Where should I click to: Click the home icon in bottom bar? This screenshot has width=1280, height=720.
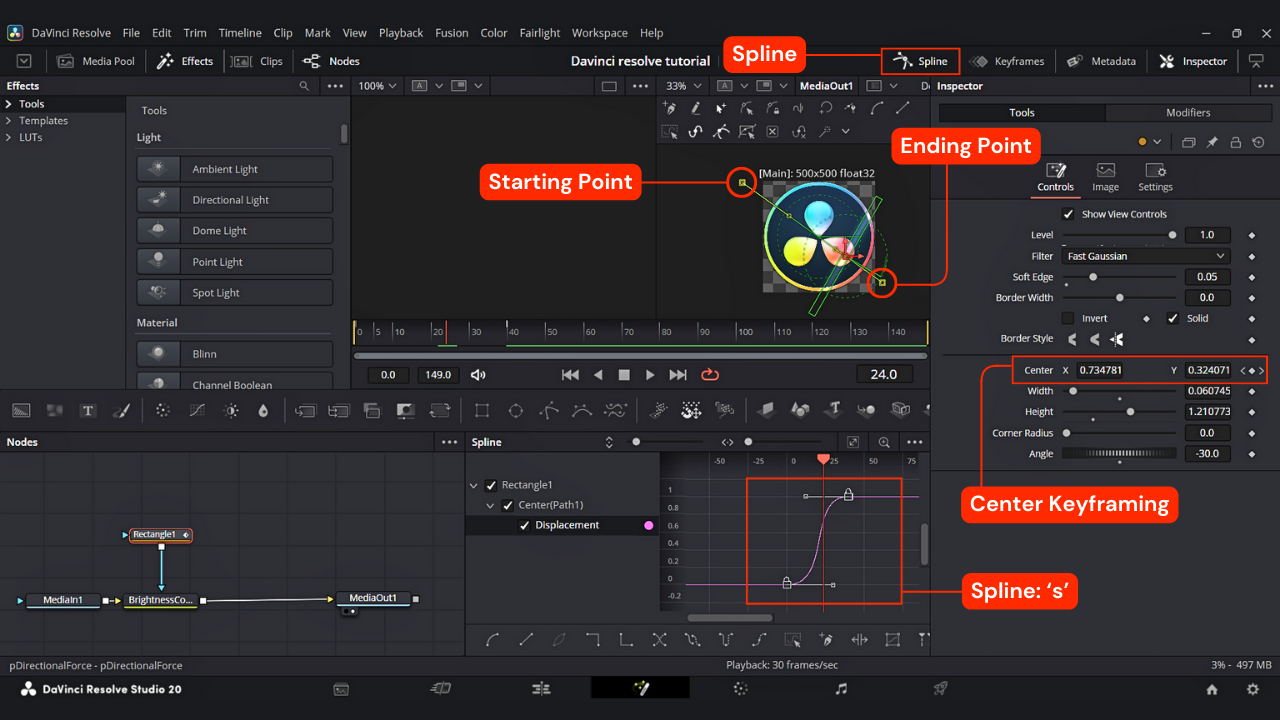pos(1212,689)
